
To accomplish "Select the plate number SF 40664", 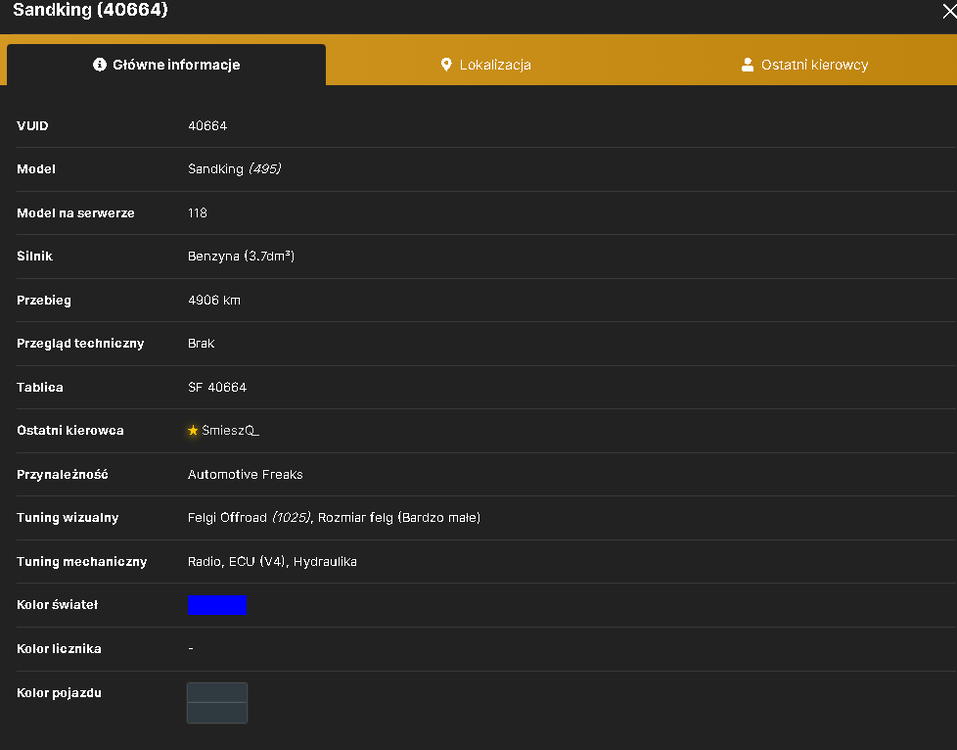I will pos(217,388).
